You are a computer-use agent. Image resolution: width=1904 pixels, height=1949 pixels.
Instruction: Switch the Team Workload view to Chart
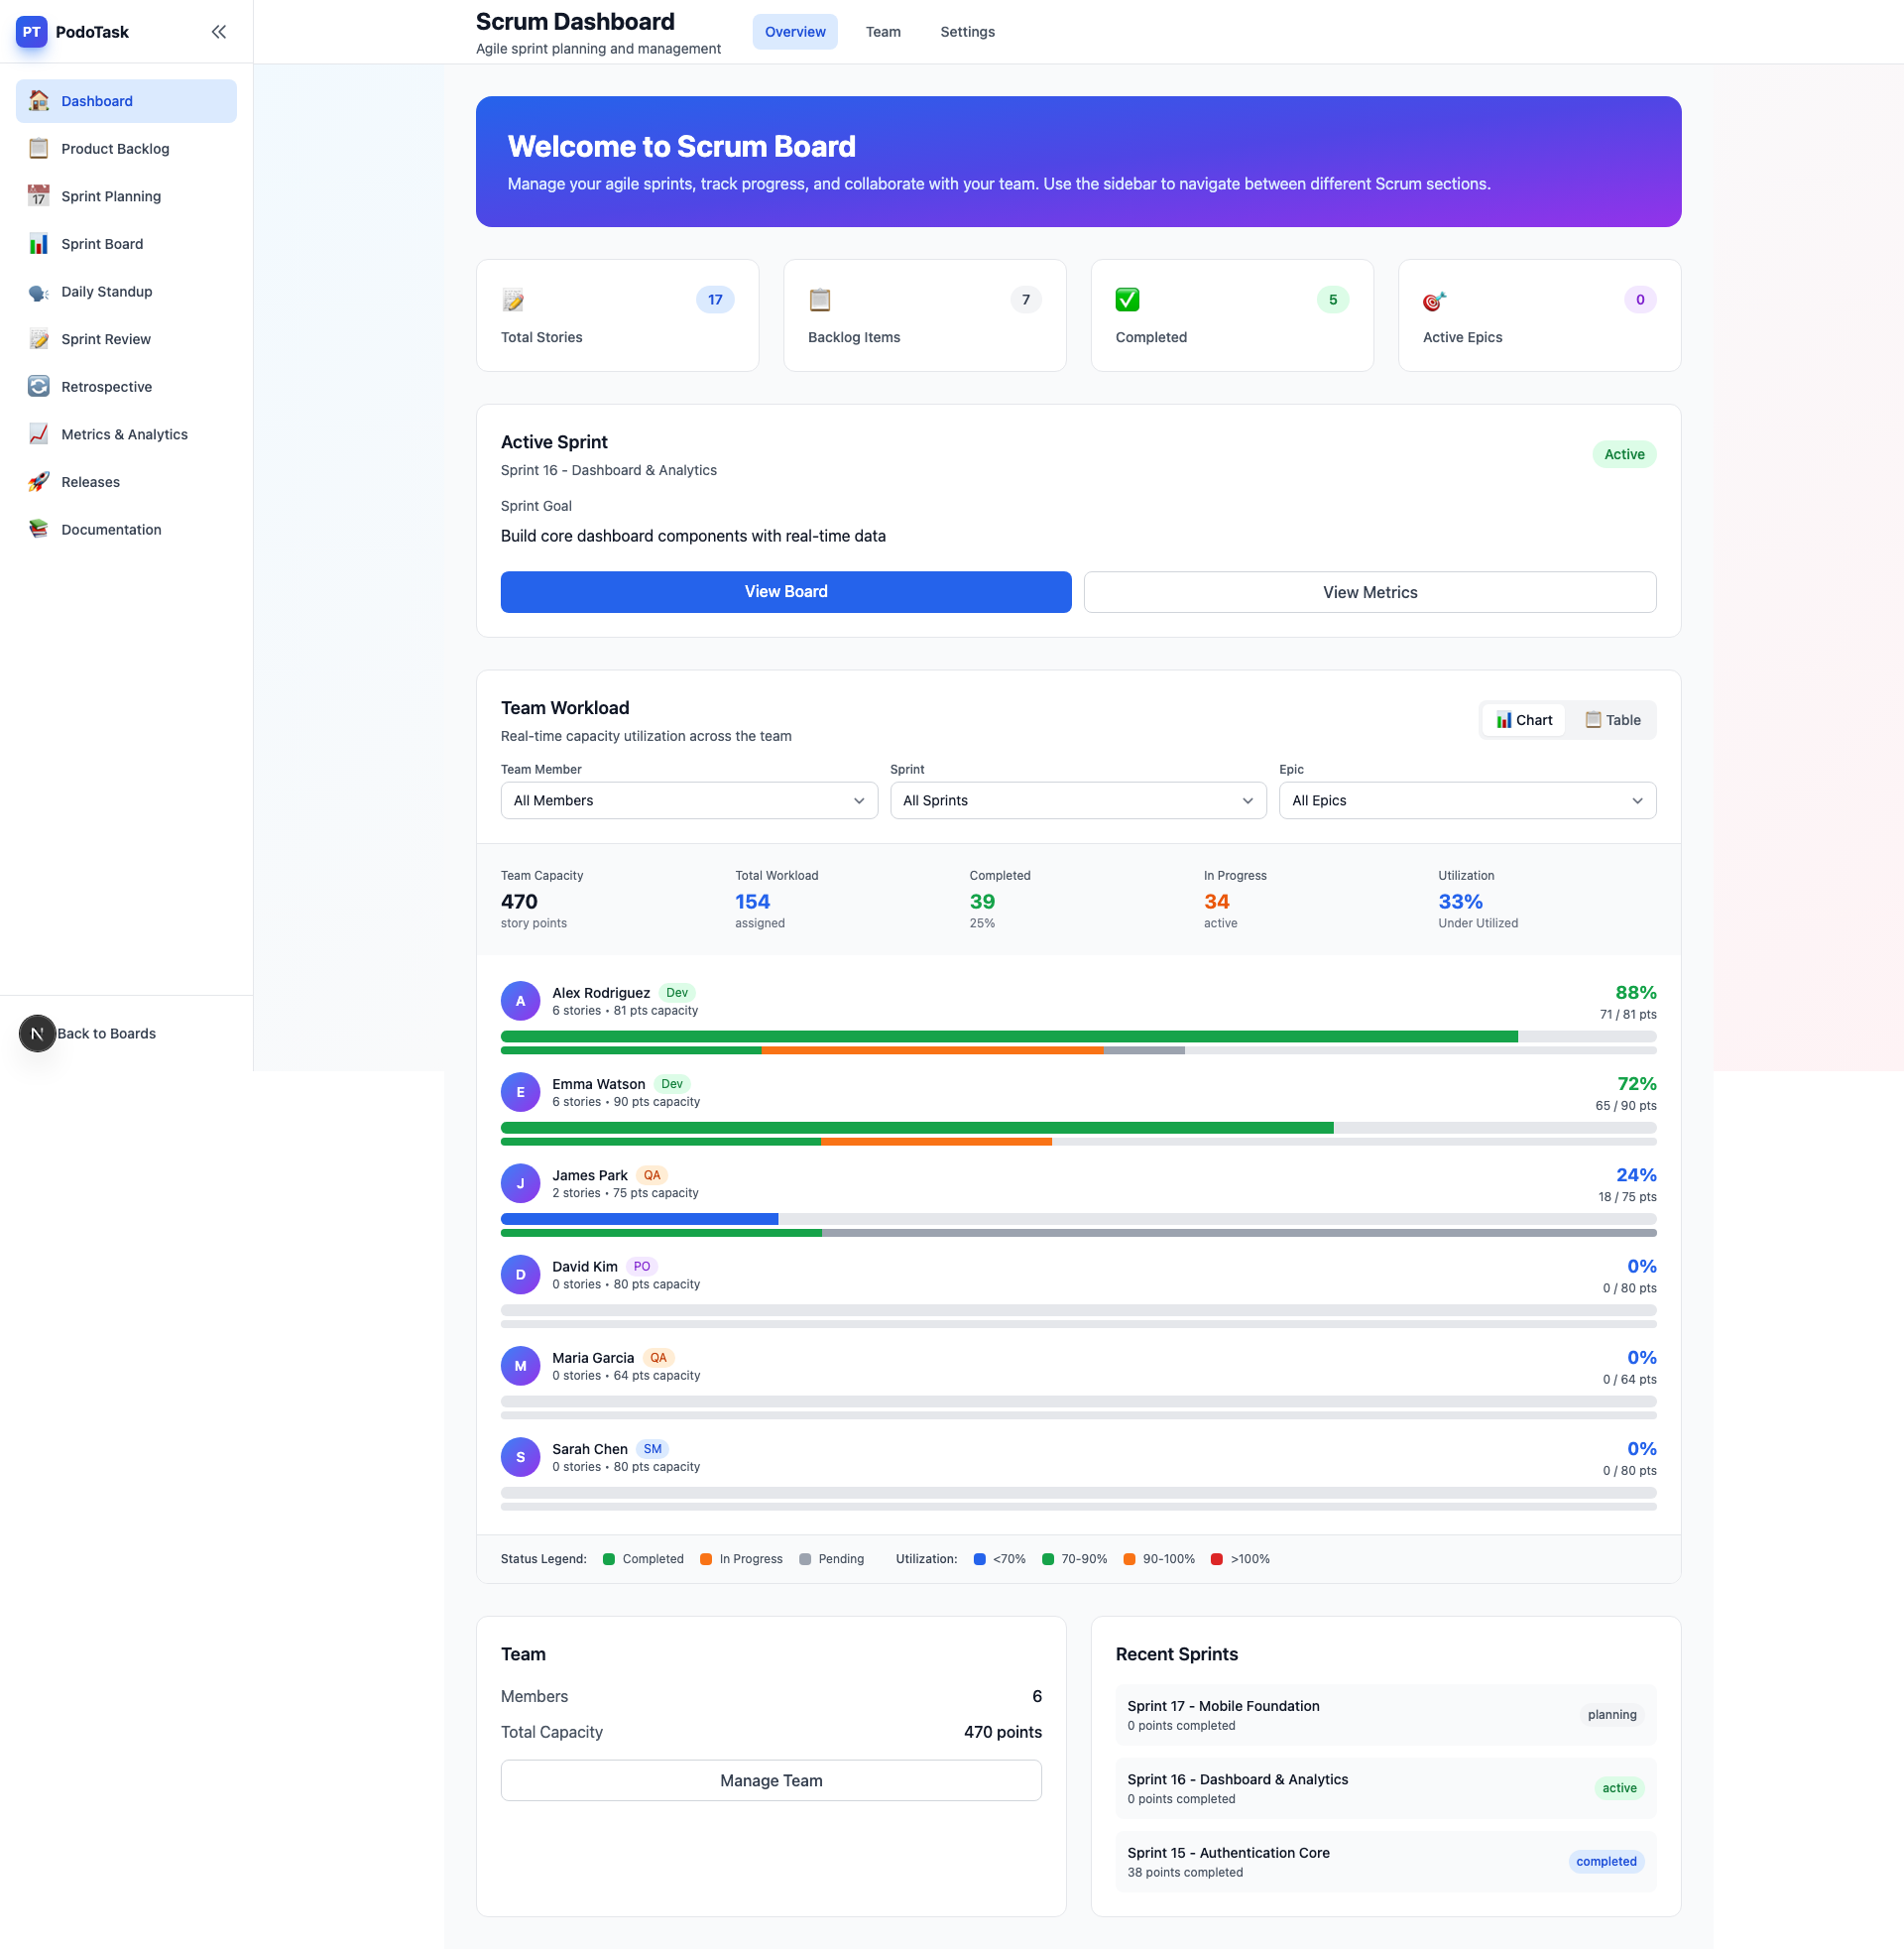1523,720
